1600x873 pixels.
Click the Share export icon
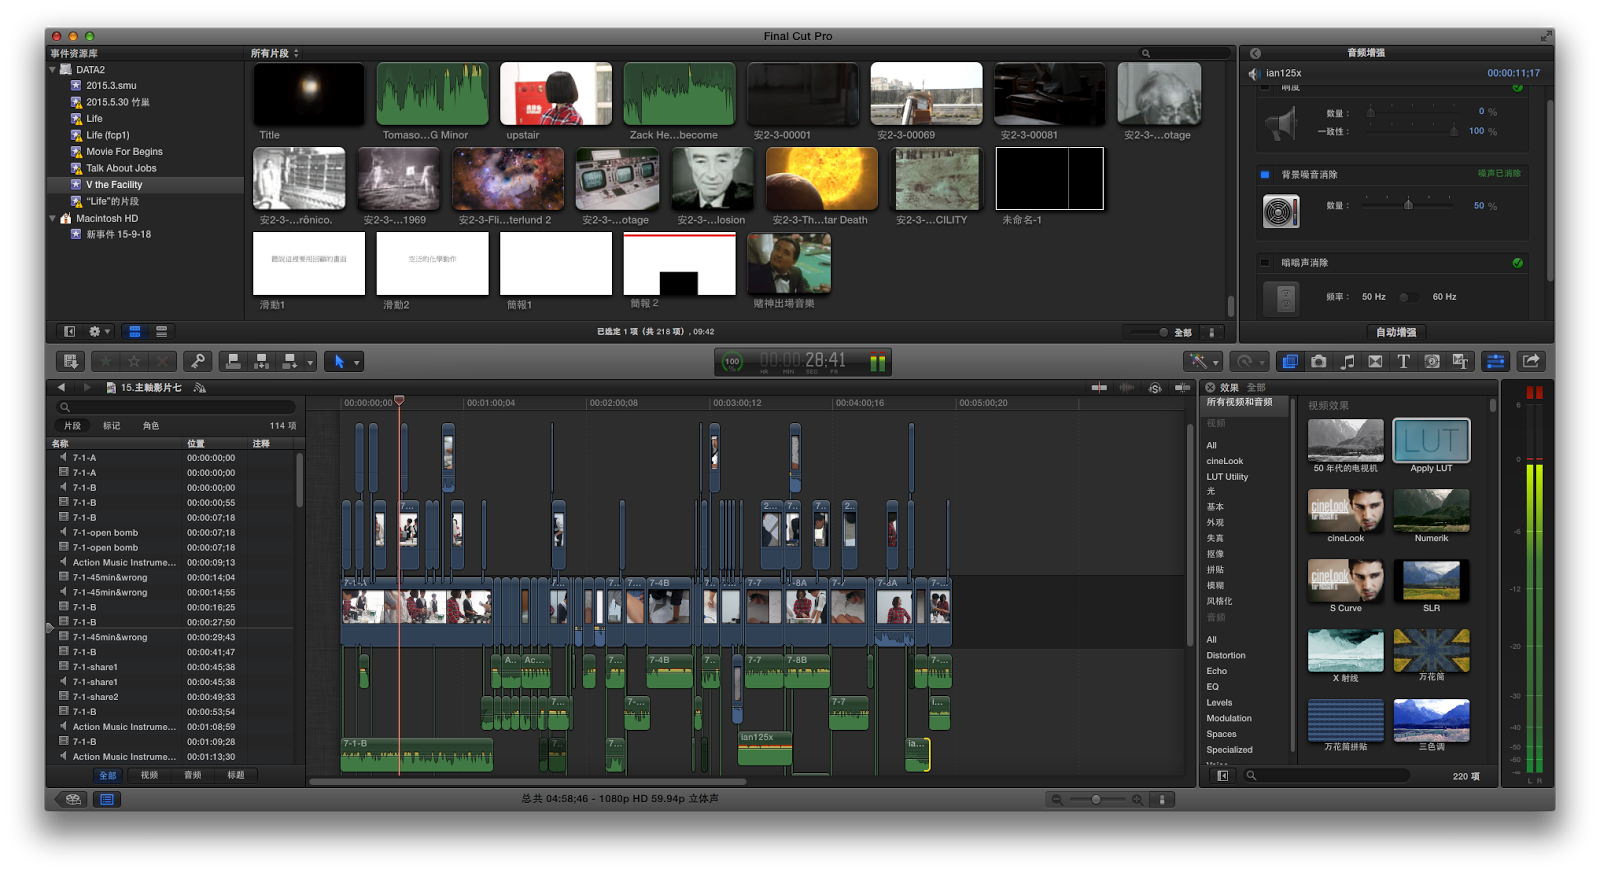[x=1530, y=362]
